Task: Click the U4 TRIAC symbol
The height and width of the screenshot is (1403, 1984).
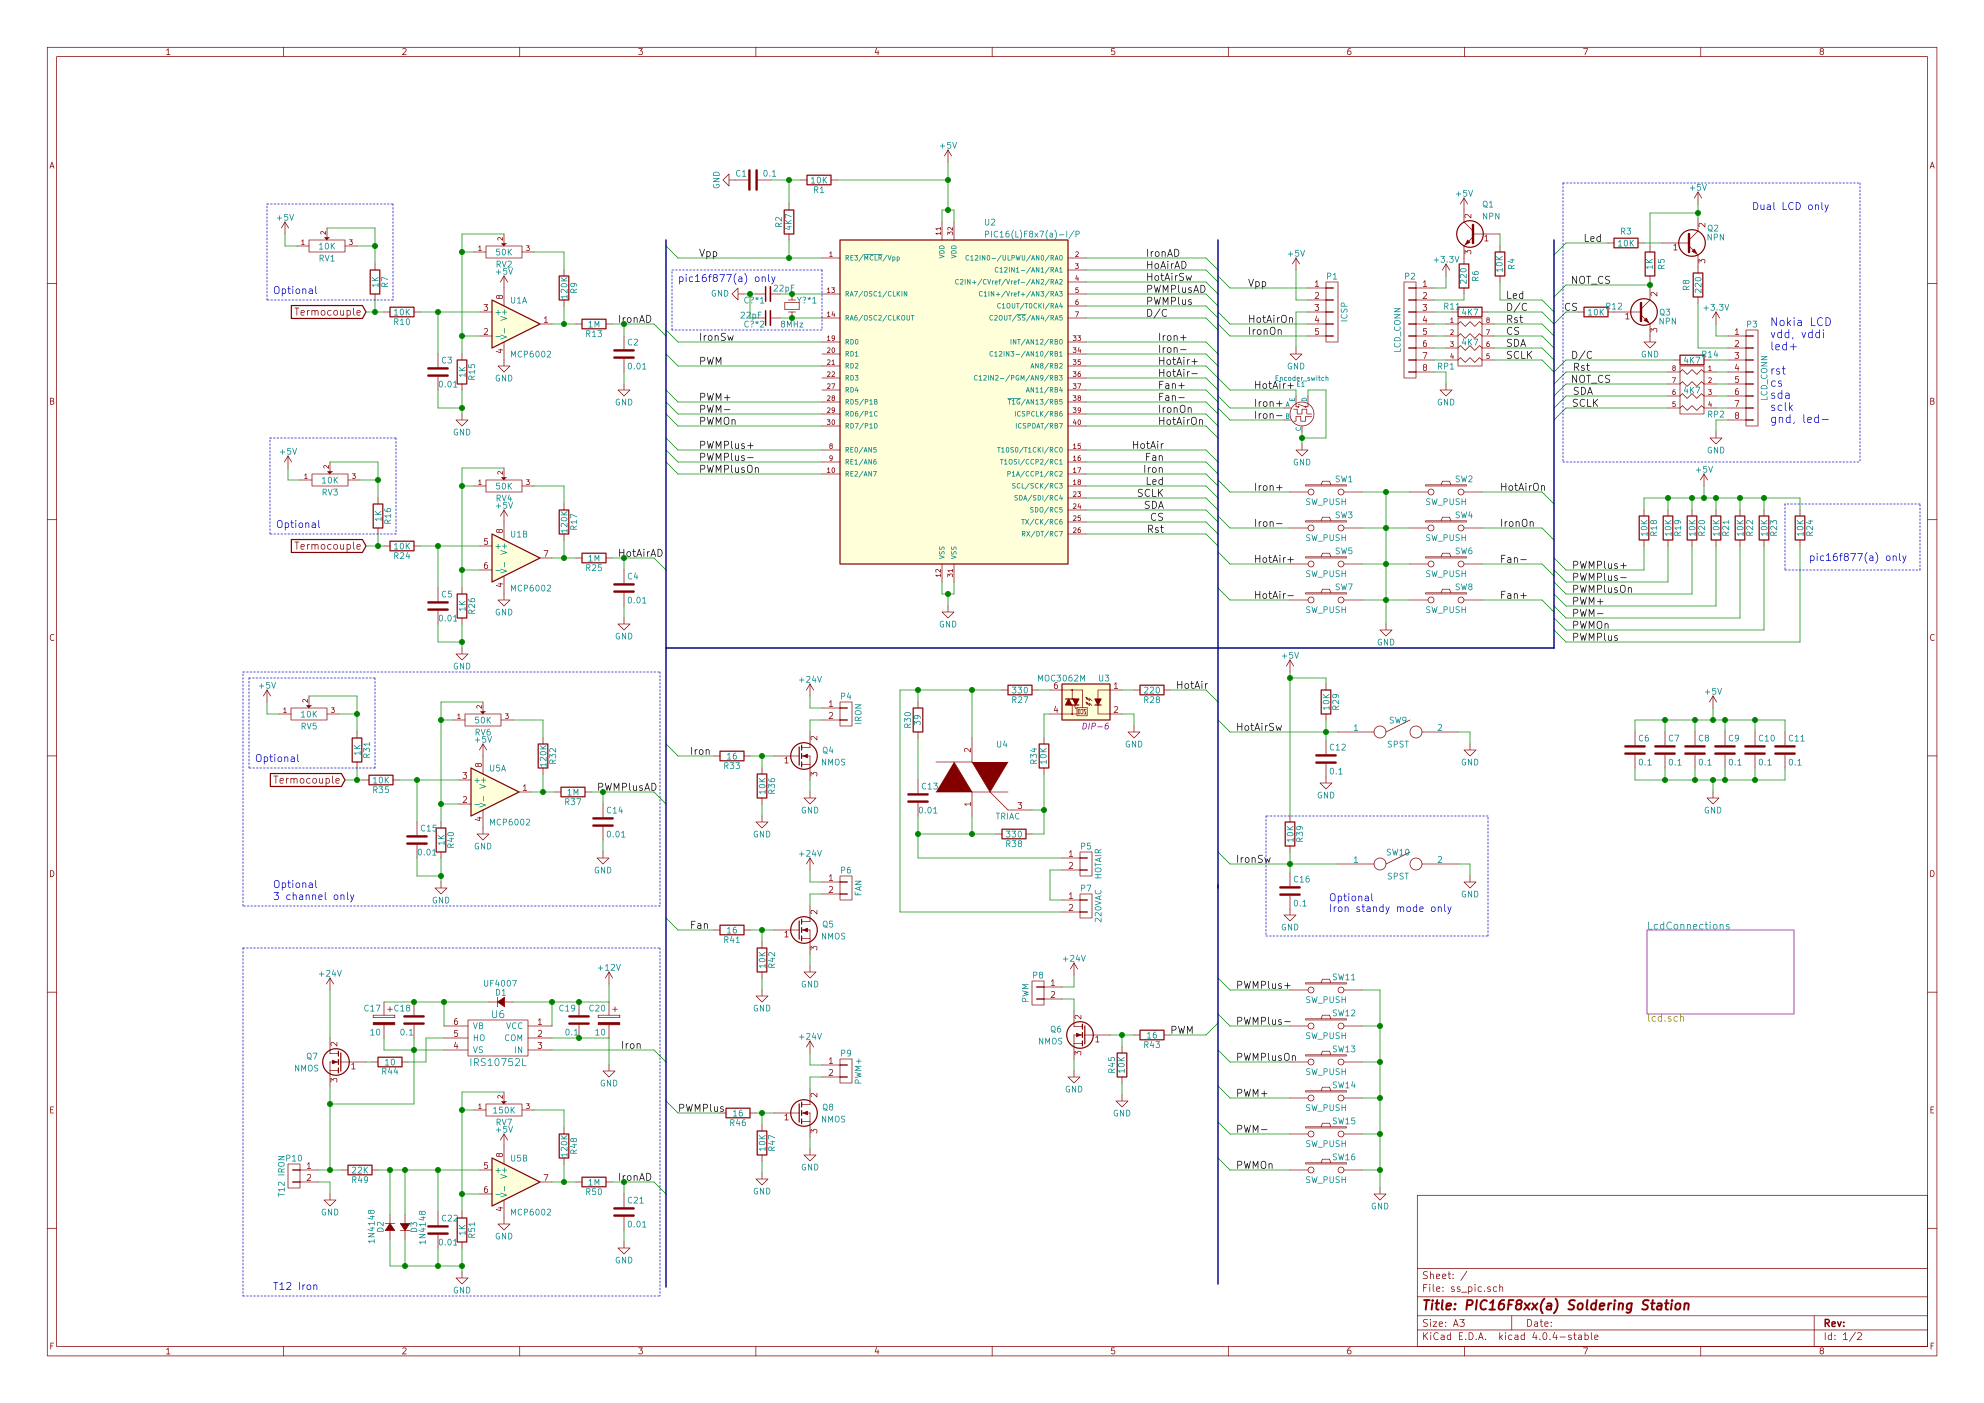Action: click(972, 779)
